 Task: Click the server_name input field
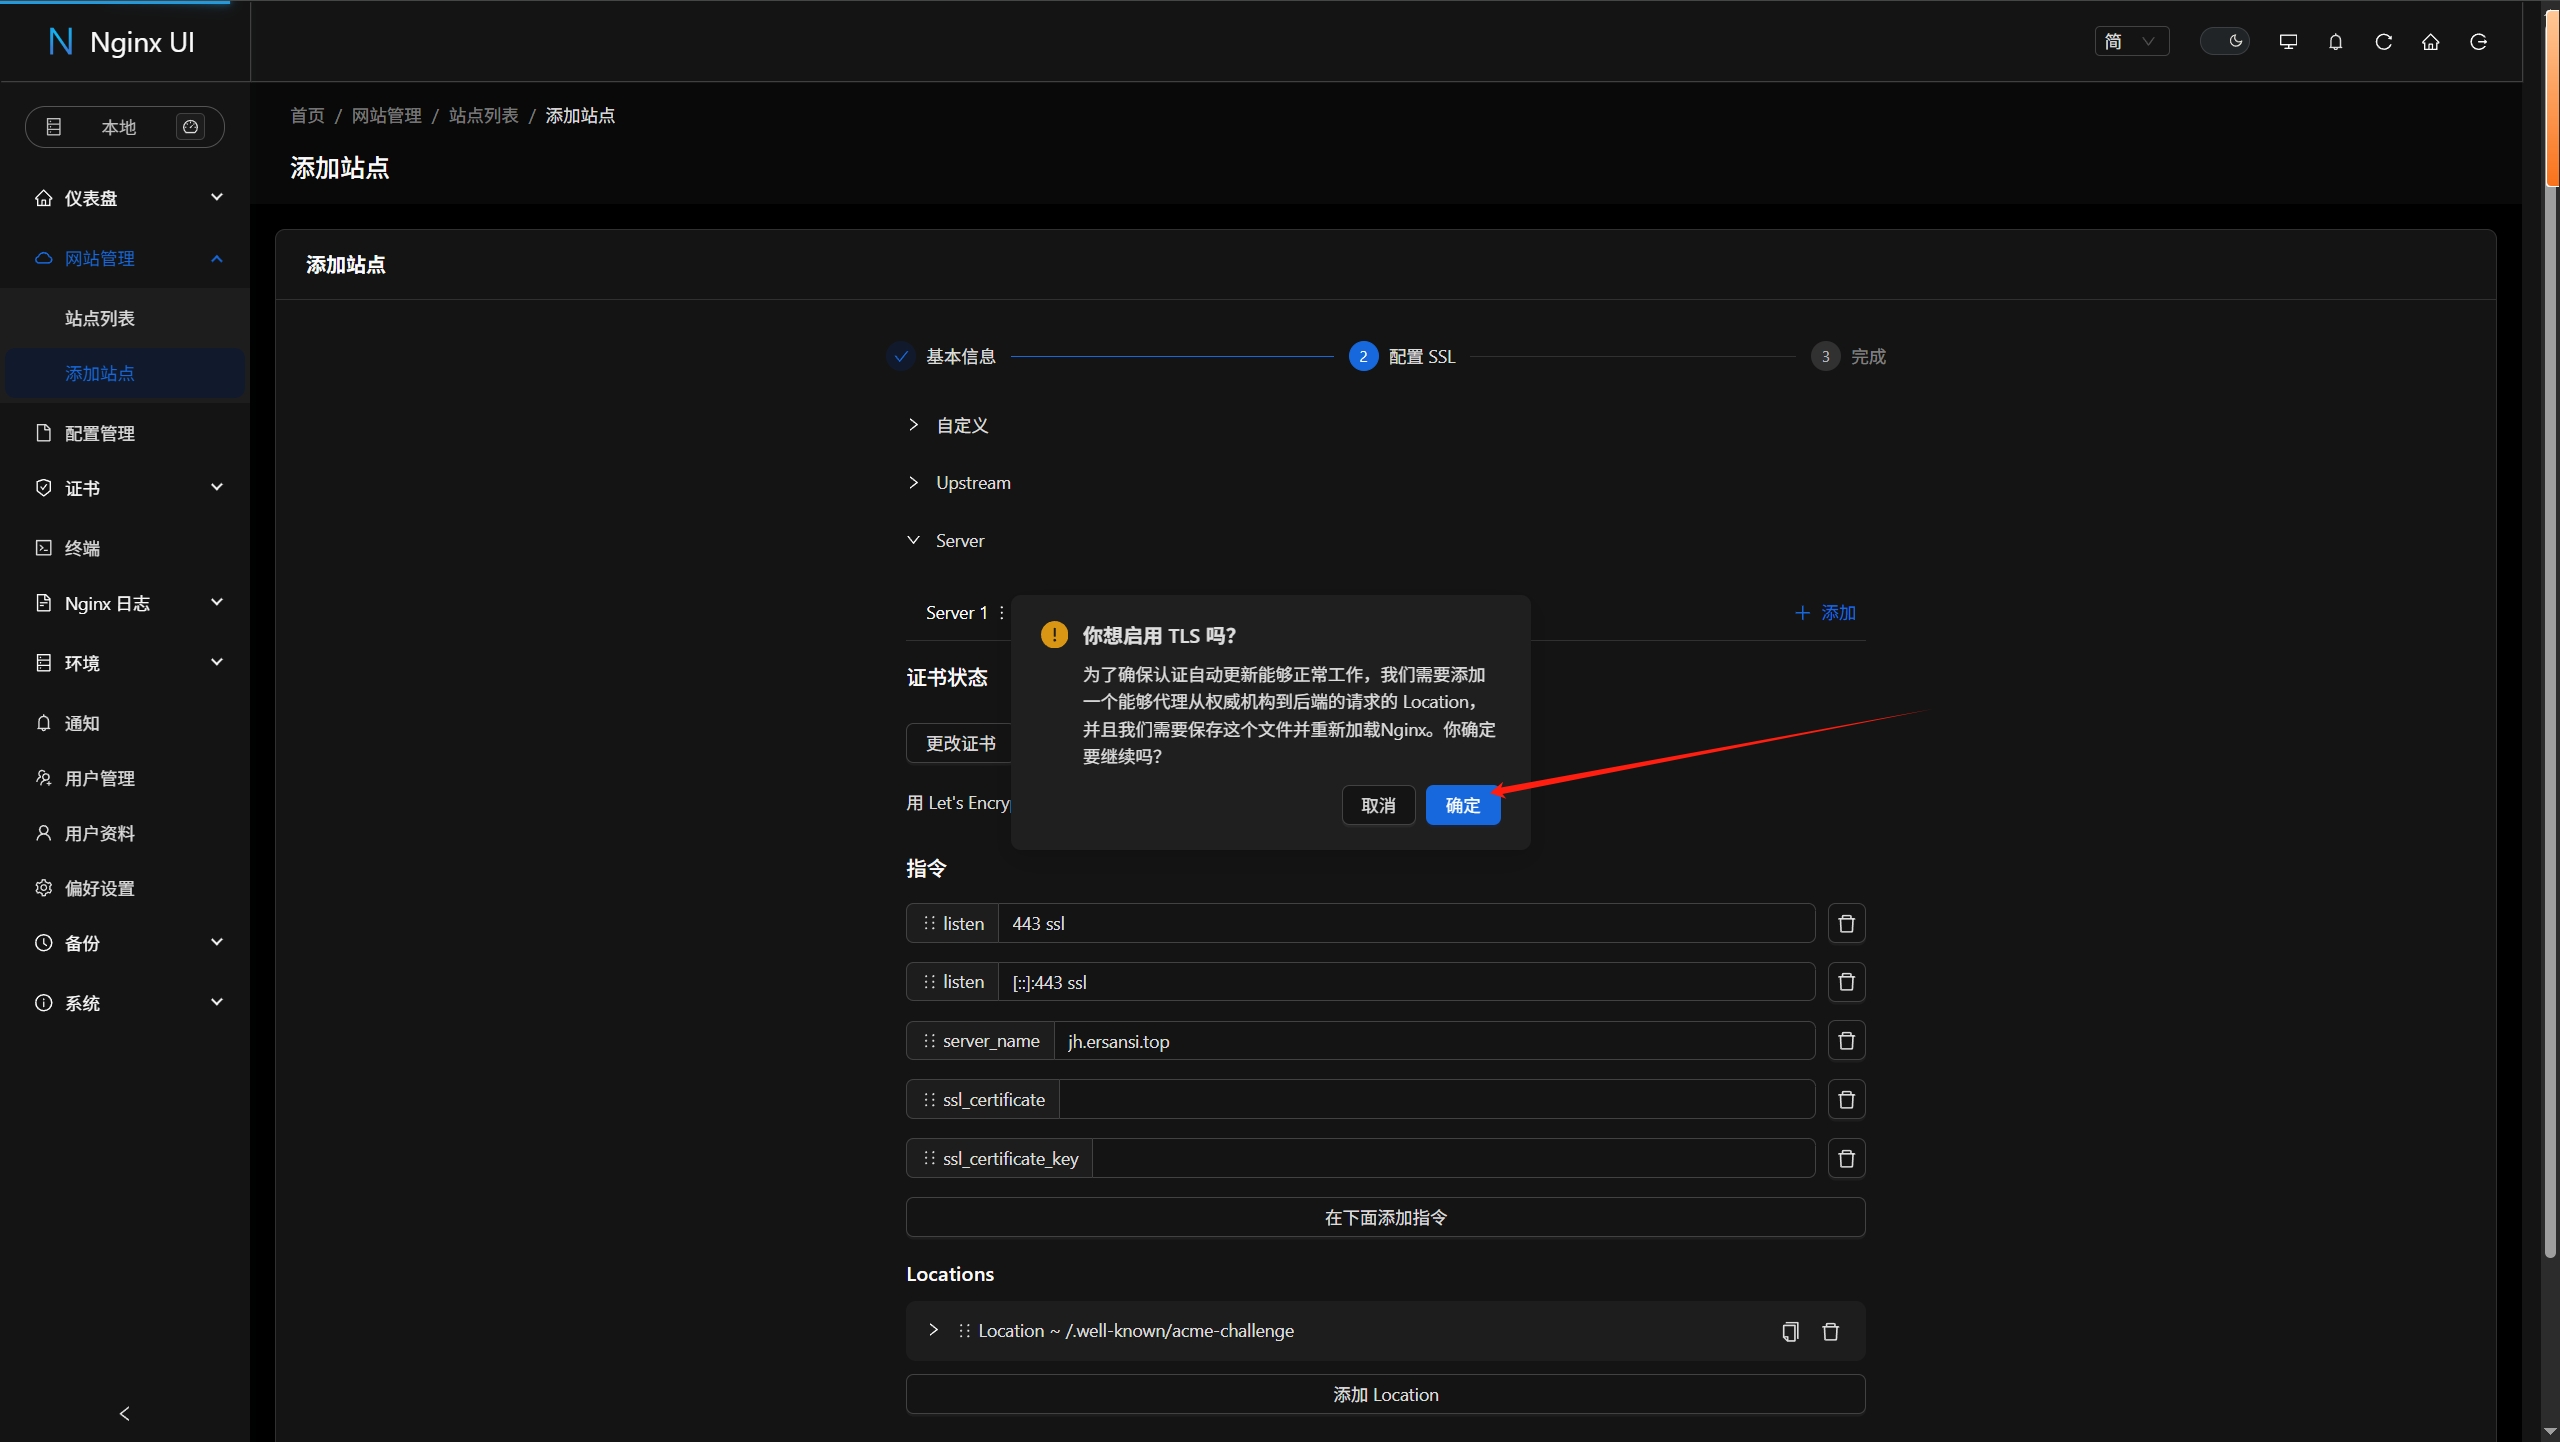click(1434, 1041)
